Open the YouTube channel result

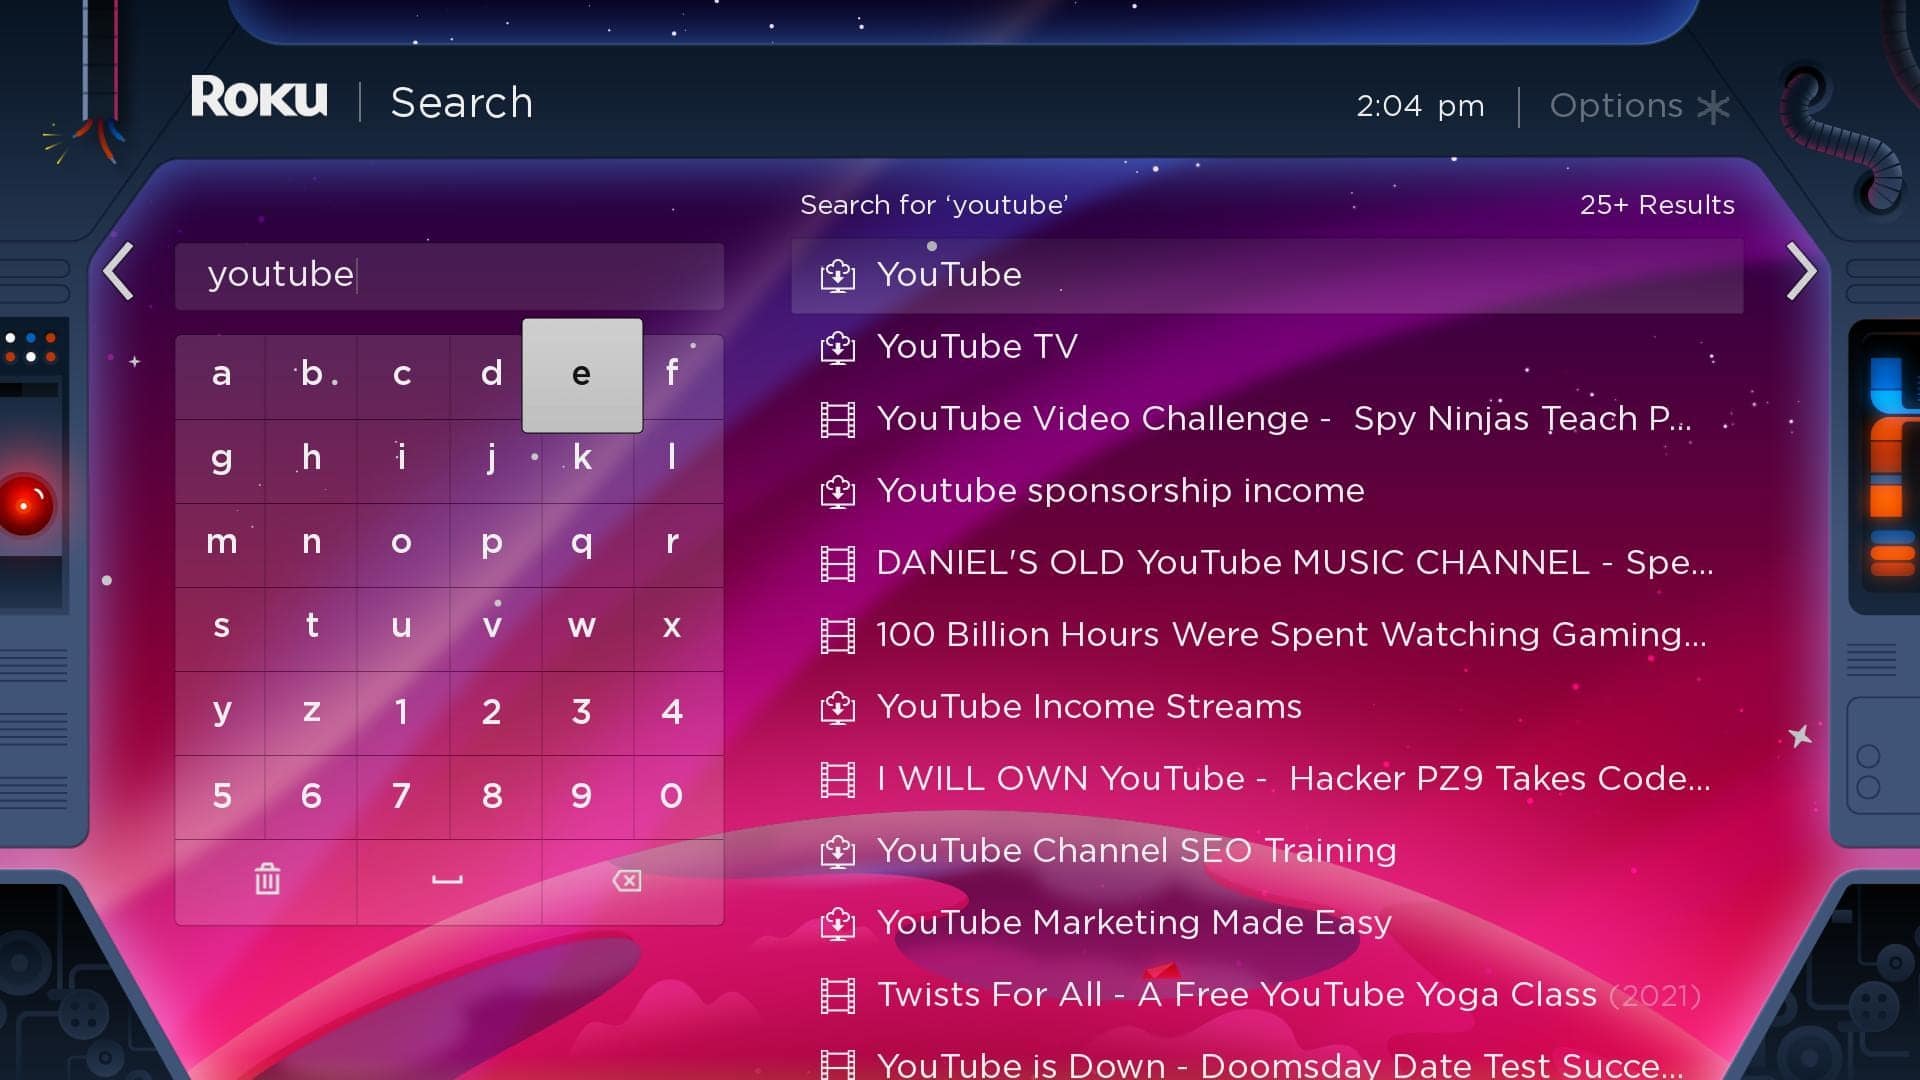click(x=1267, y=275)
